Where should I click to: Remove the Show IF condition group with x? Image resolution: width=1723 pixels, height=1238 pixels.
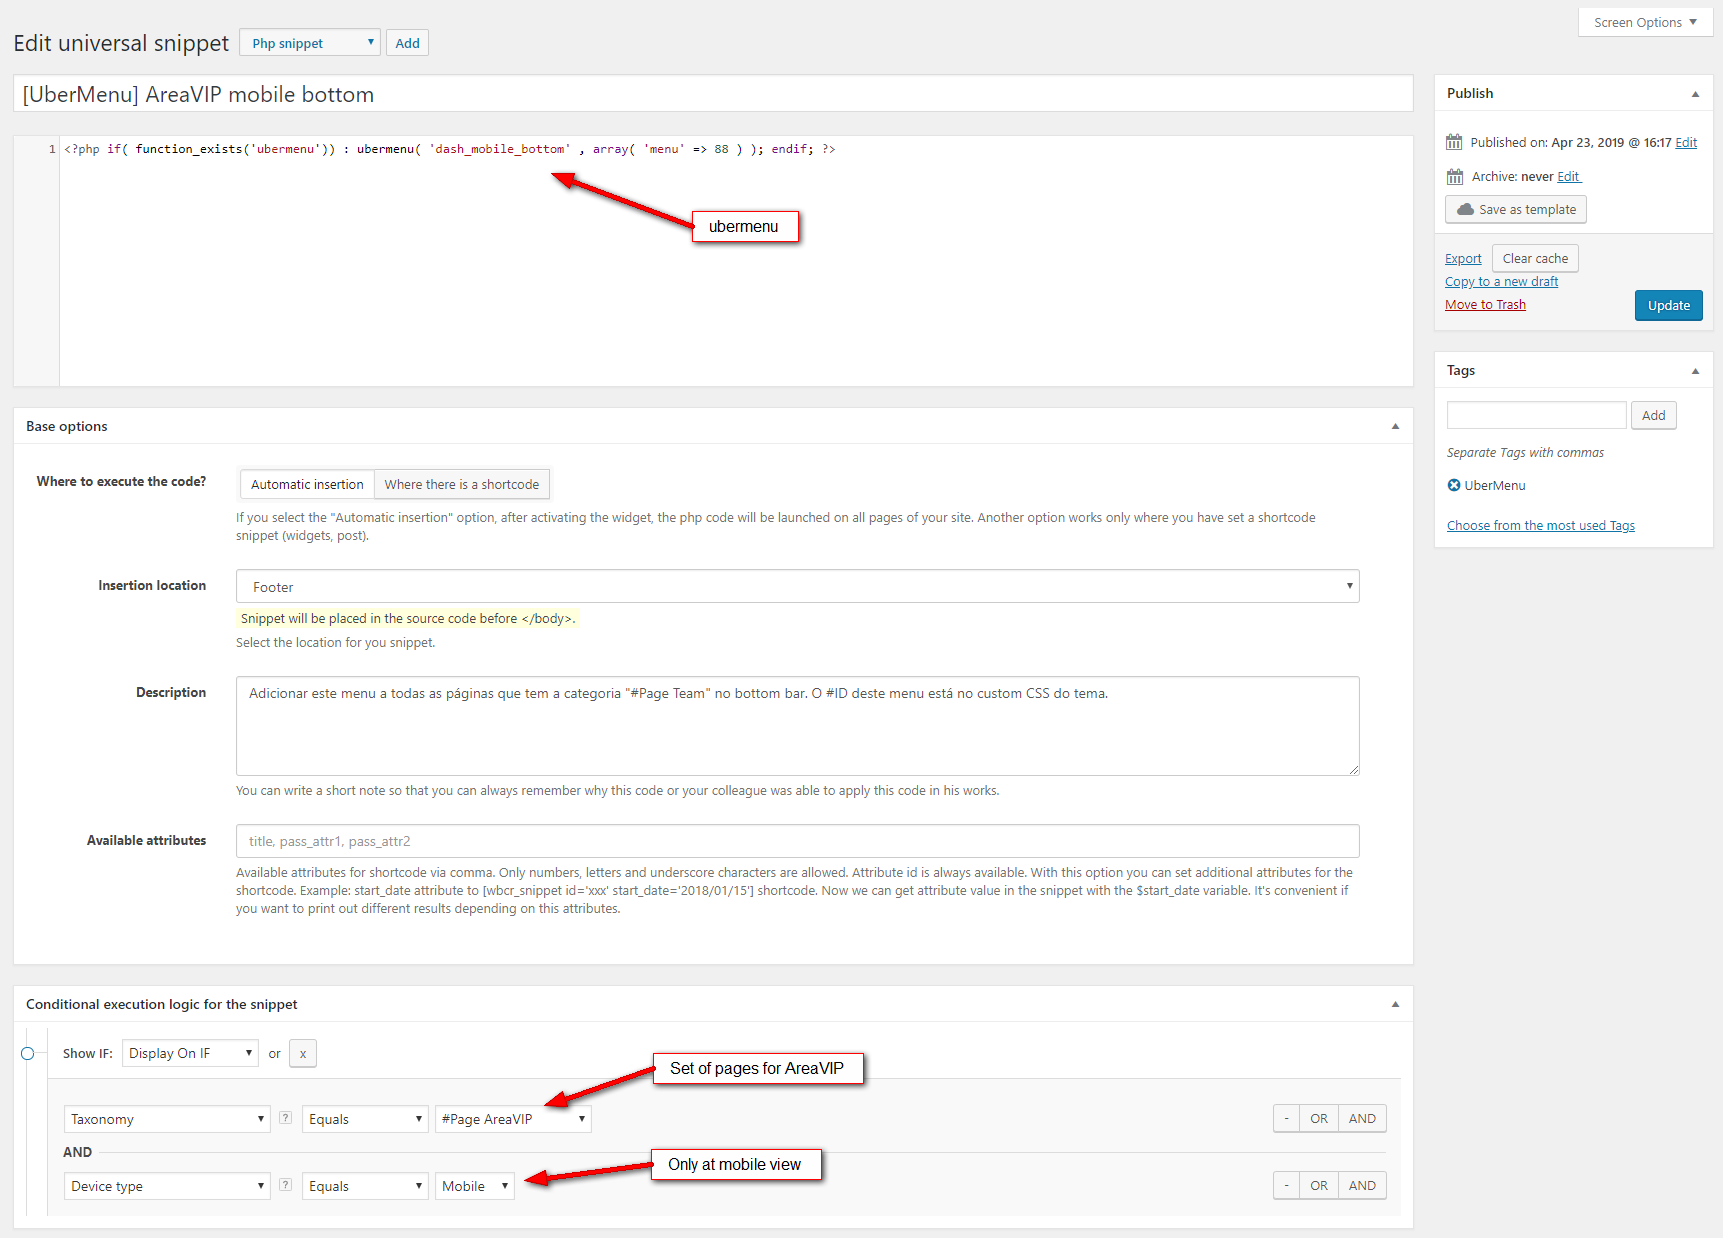tap(303, 1053)
